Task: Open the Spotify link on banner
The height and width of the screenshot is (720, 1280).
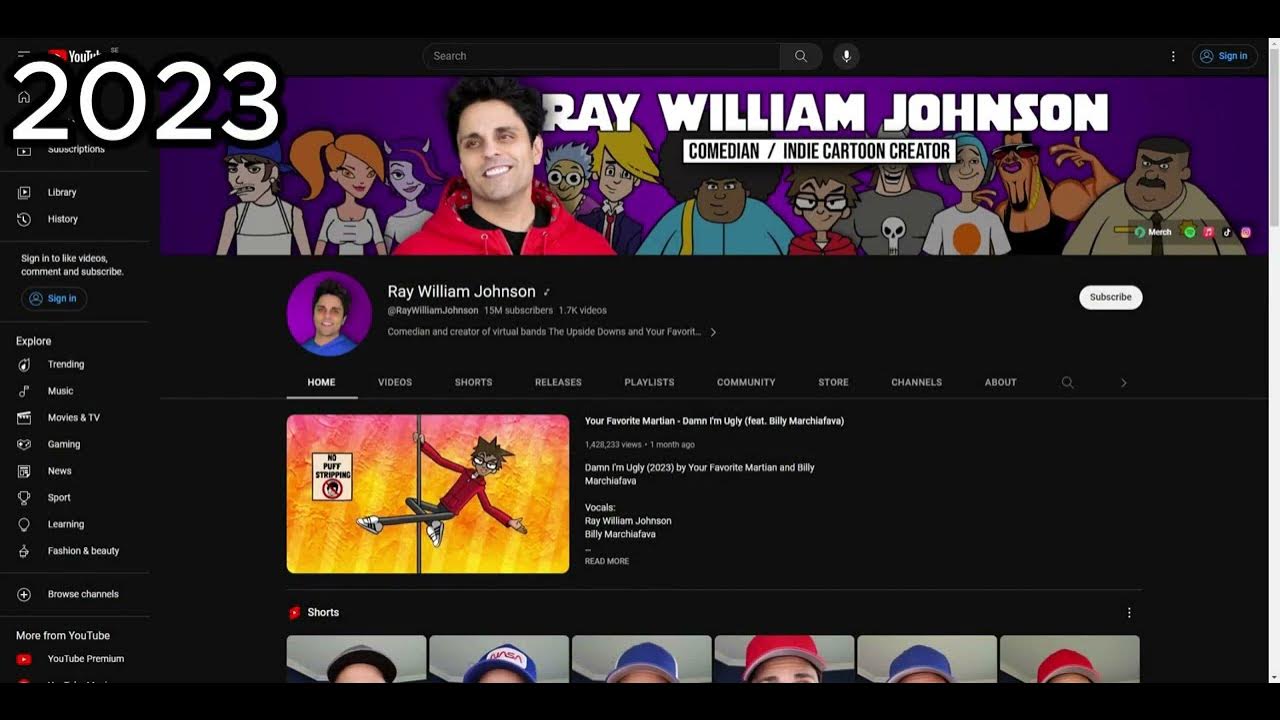Action: pos(1190,232)
